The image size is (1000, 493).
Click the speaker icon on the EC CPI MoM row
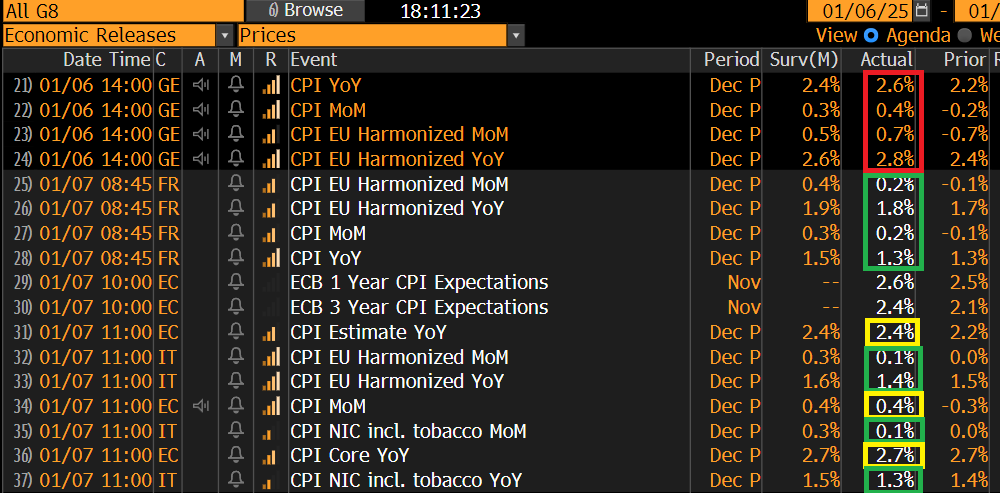coord(200,406)
